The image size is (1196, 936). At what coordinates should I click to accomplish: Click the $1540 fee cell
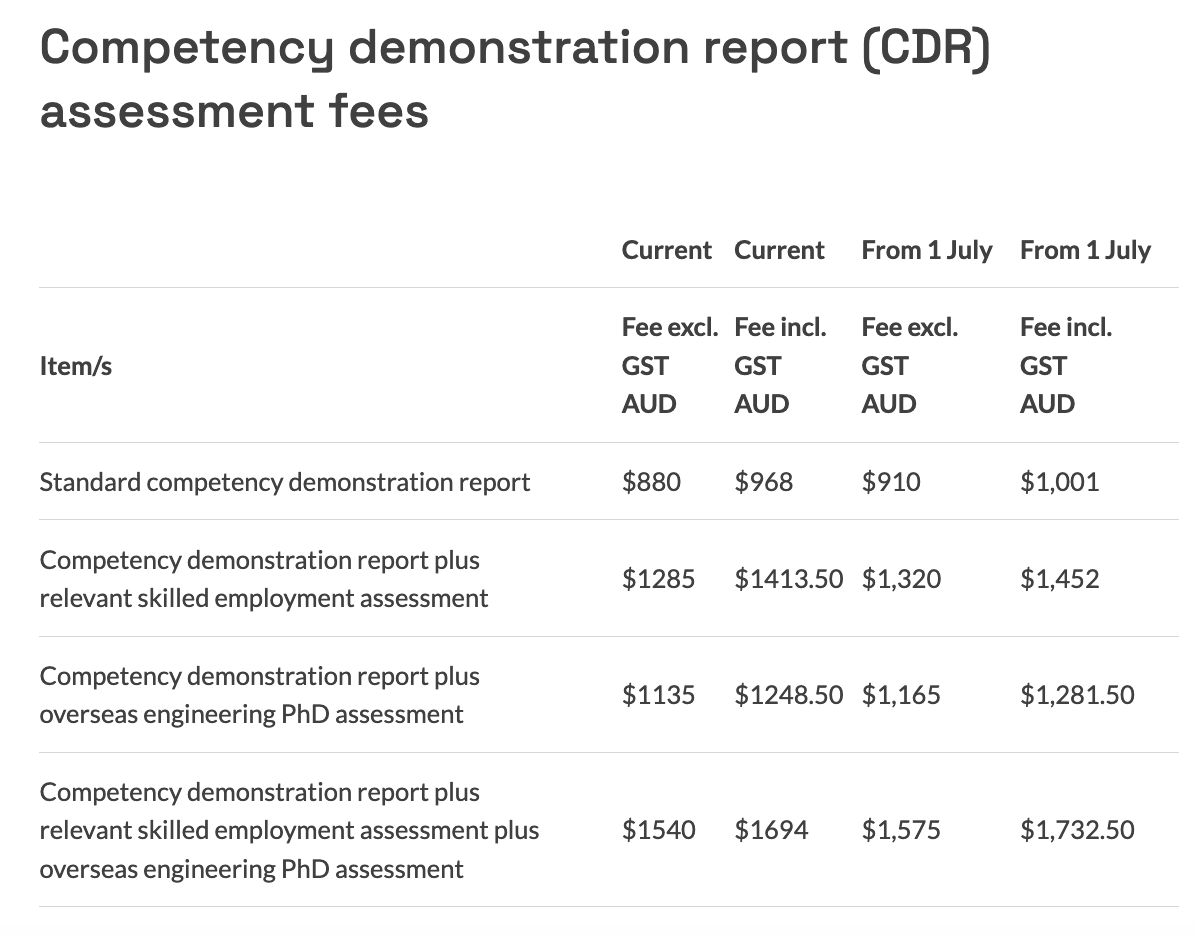(x=658, y=830)
